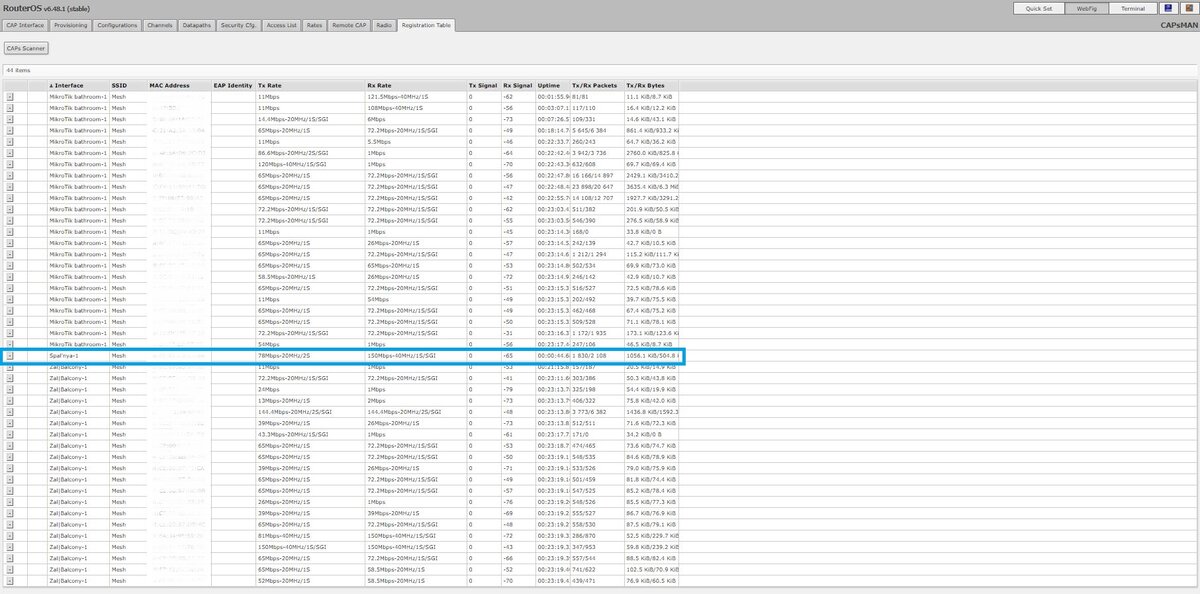Viewport: 1200px width, 594px height.
Task: Click the 741/622 packets cell
Action: tap(596, 570)
